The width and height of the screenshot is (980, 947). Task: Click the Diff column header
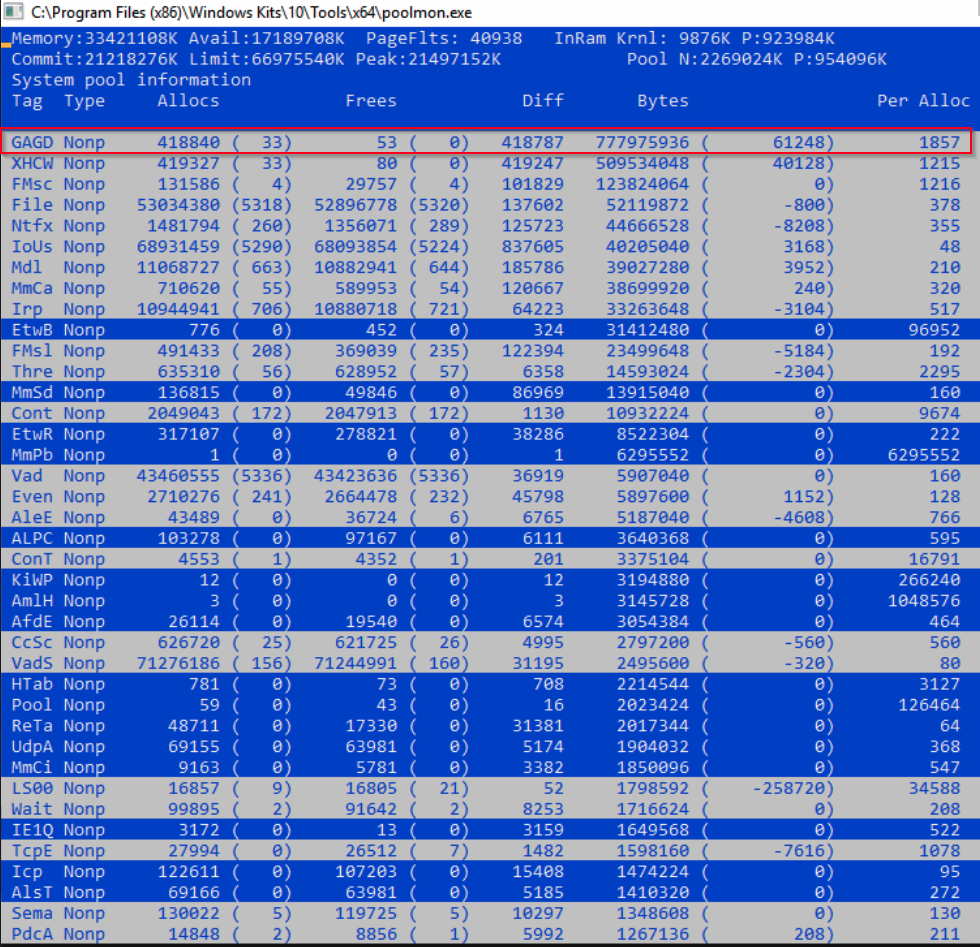tap(542, 100)
